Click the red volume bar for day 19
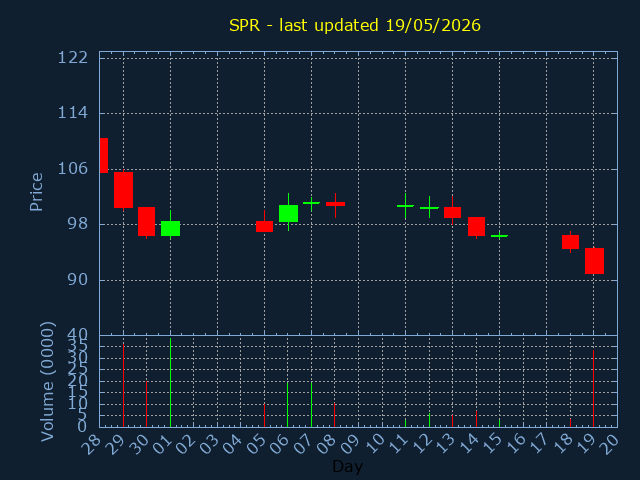 tap(593, 389)
